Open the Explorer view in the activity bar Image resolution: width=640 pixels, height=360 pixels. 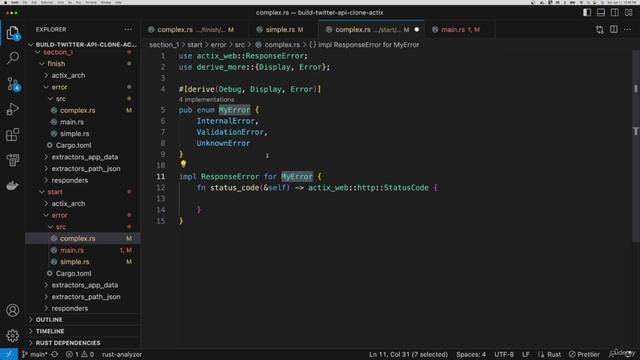[13, 33]
